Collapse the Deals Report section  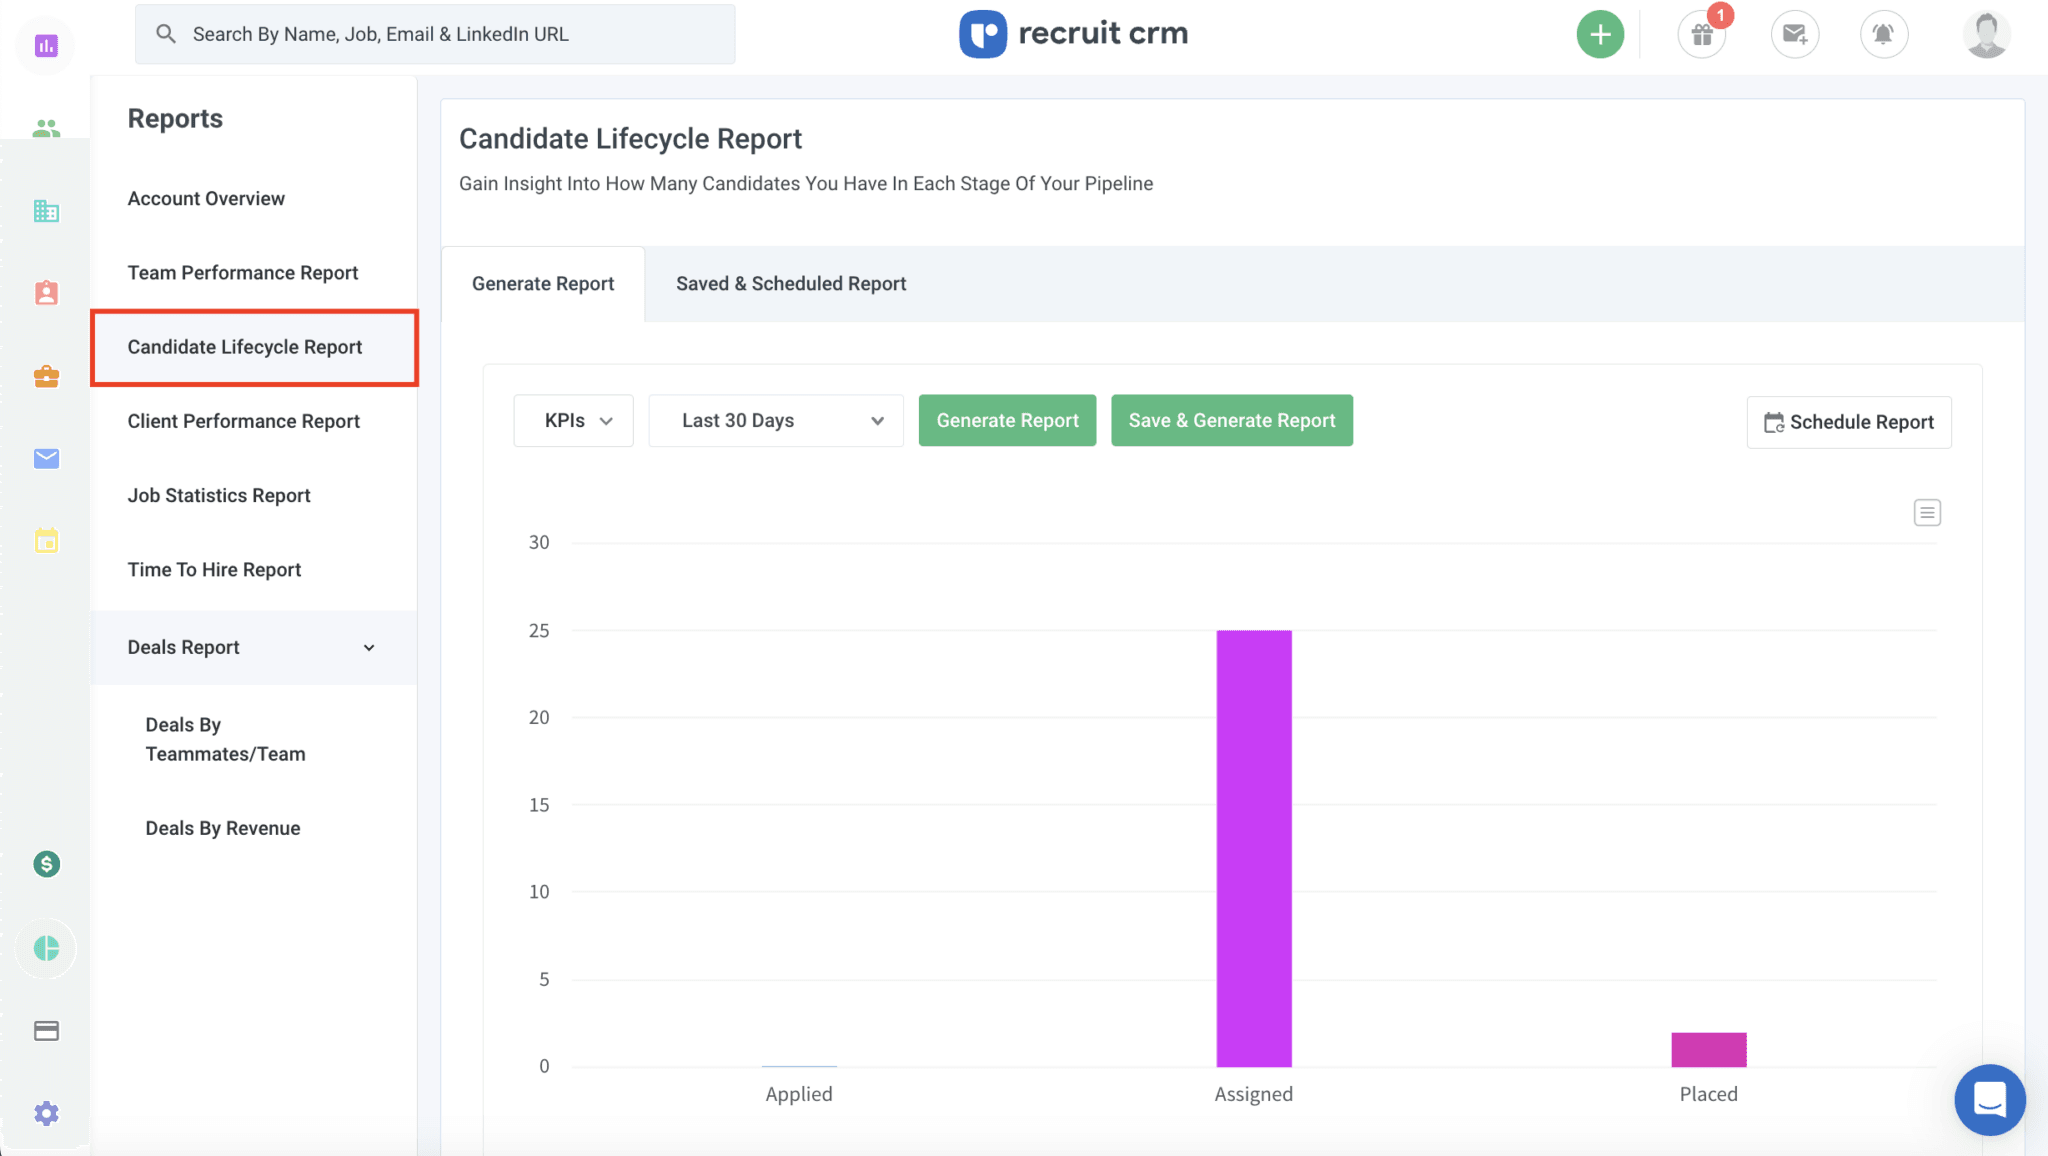click(x=369, y=647)
